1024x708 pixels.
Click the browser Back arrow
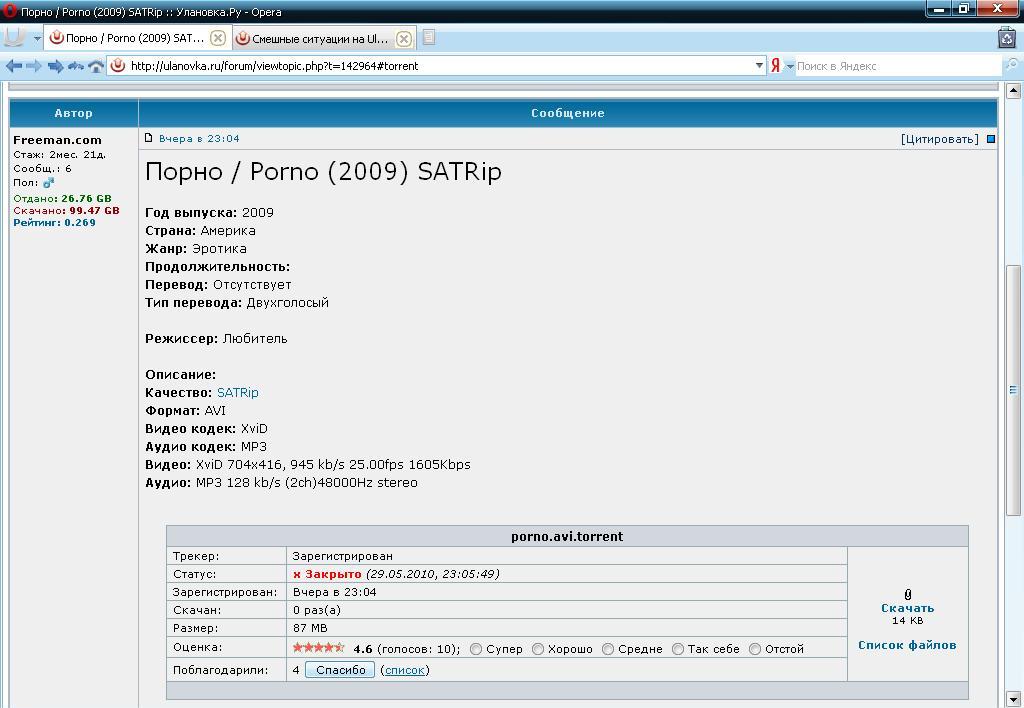[x=13, y=66]
